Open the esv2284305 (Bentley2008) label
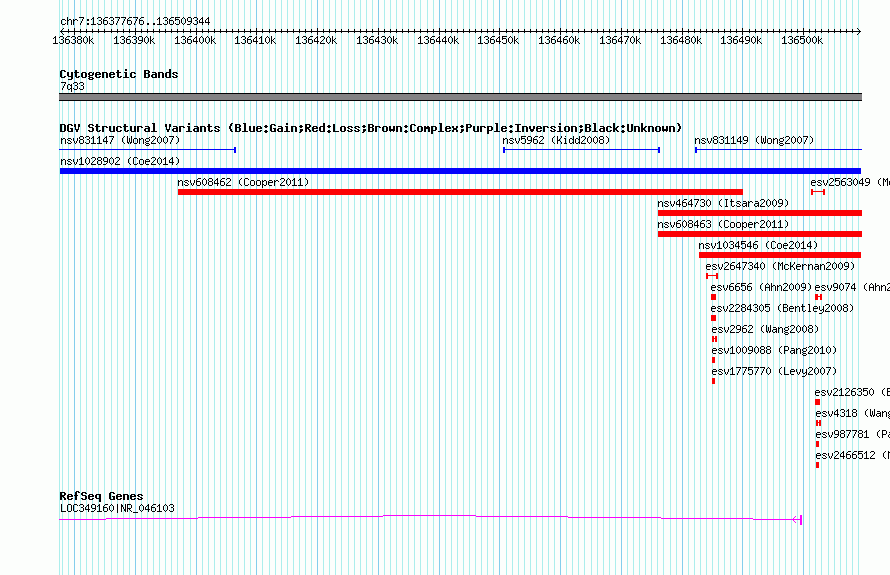 coord(782,308)
